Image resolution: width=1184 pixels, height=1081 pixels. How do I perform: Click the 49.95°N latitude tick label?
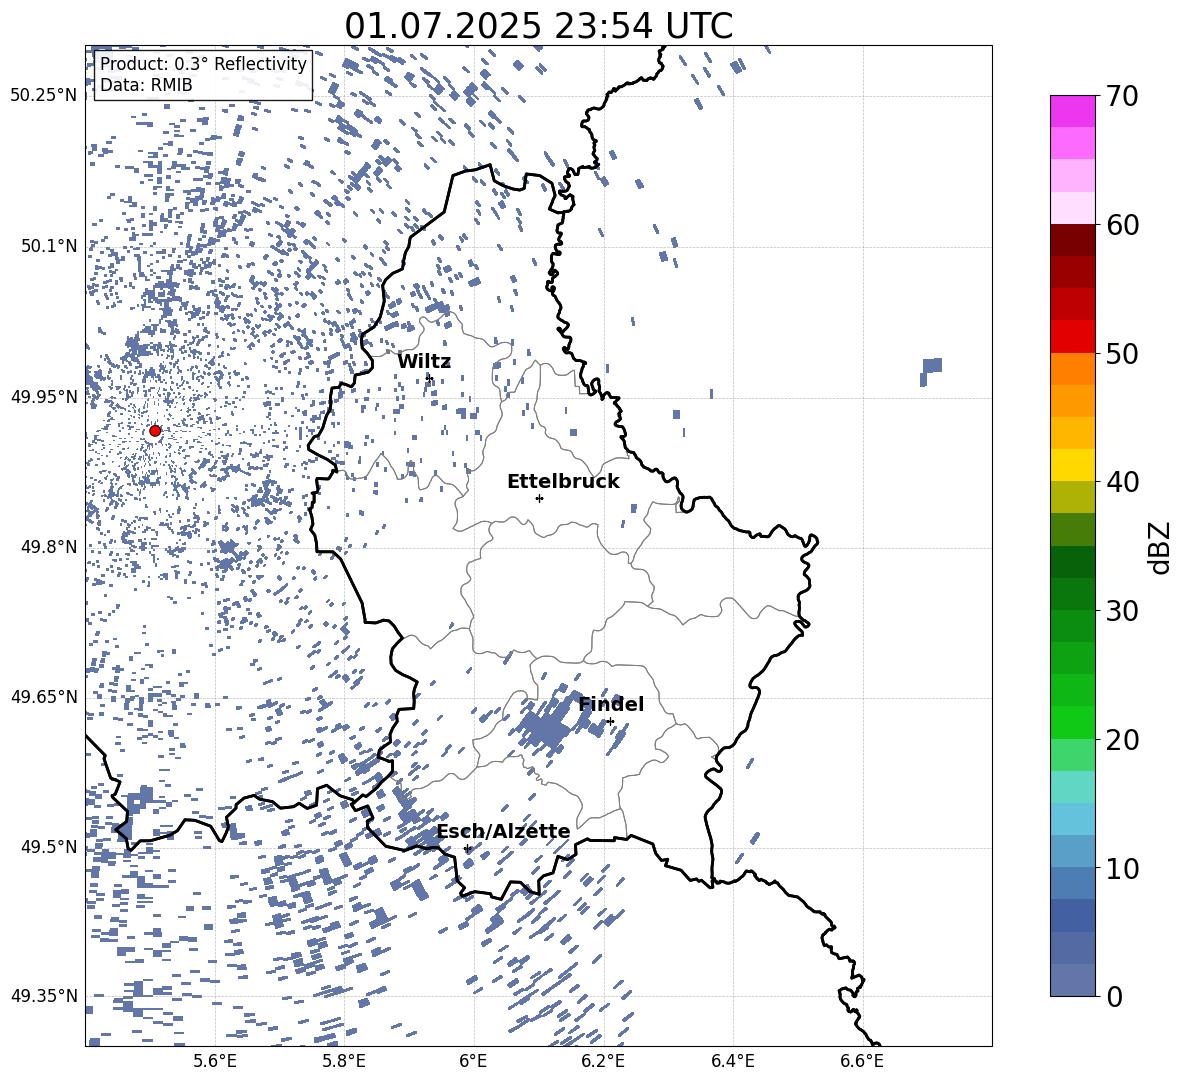click(44, 397)
